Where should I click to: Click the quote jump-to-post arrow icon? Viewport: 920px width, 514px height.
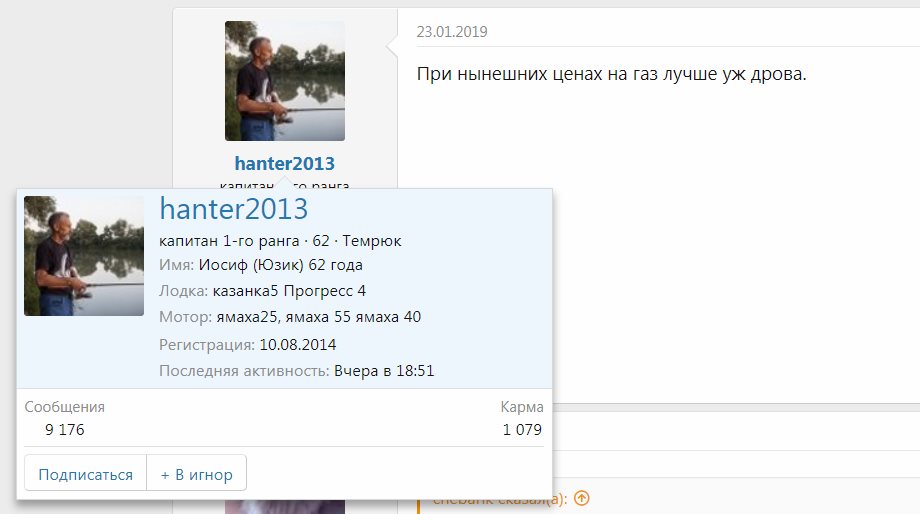click(582, 498)
